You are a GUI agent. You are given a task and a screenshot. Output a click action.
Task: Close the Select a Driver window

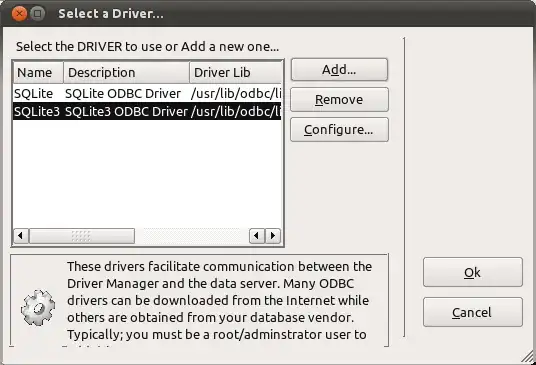tap(19, 14)
